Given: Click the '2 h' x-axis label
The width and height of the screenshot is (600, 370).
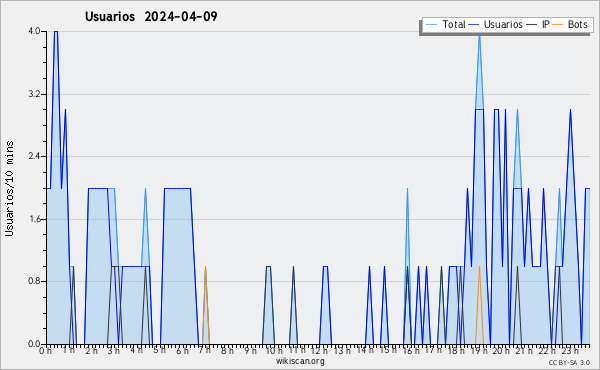Looking at the screenshot, I should click(x=91, y=351).
